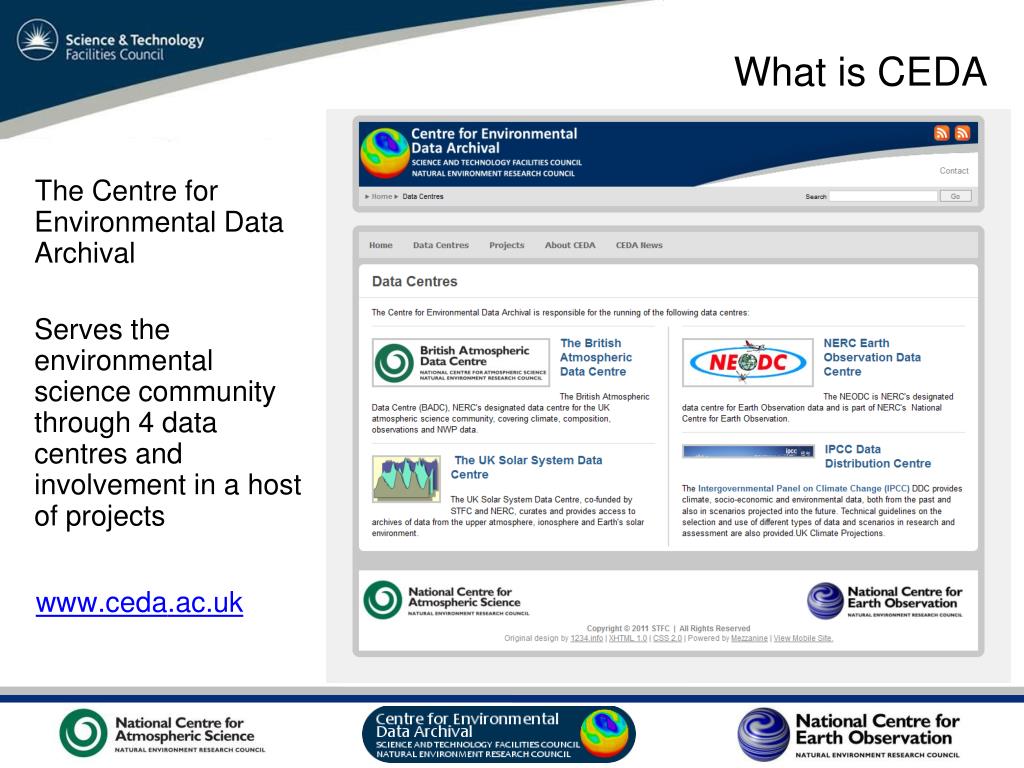Click the 1234.info footer link
This screenshot has width=1024, height=768.
(586, 638)
